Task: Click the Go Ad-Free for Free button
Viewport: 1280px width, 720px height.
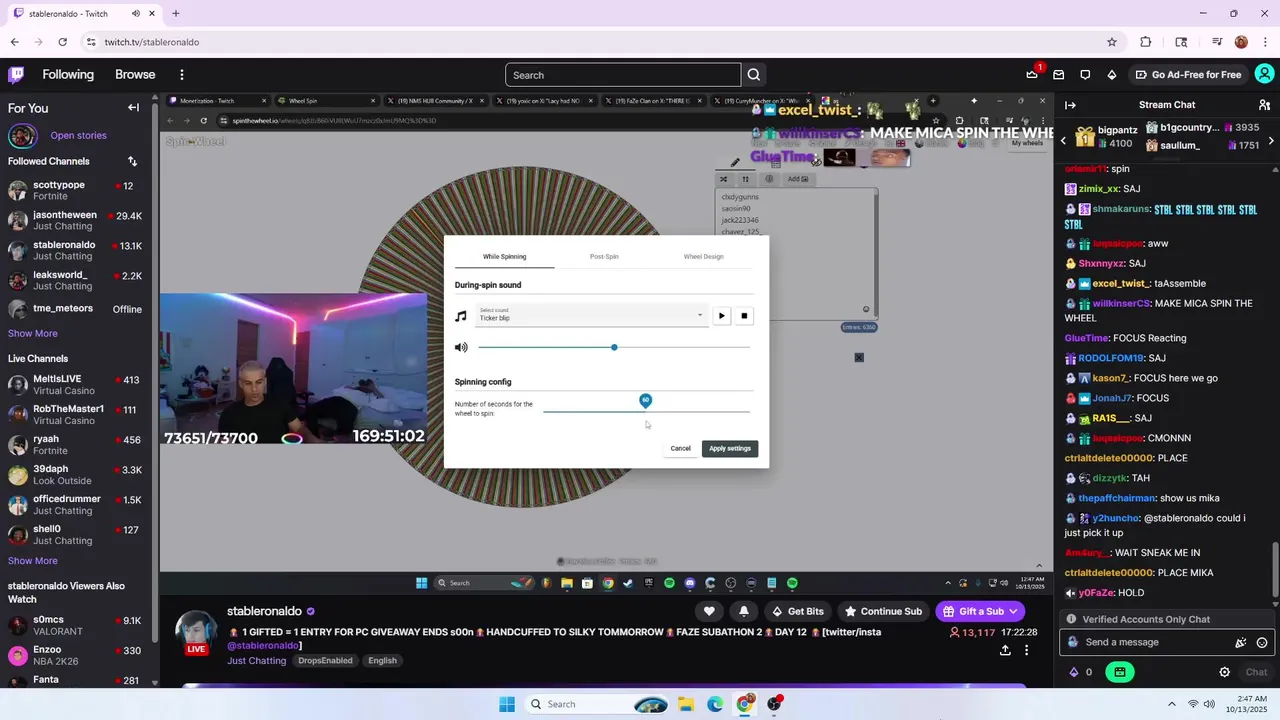Action: coord(1187,75)
